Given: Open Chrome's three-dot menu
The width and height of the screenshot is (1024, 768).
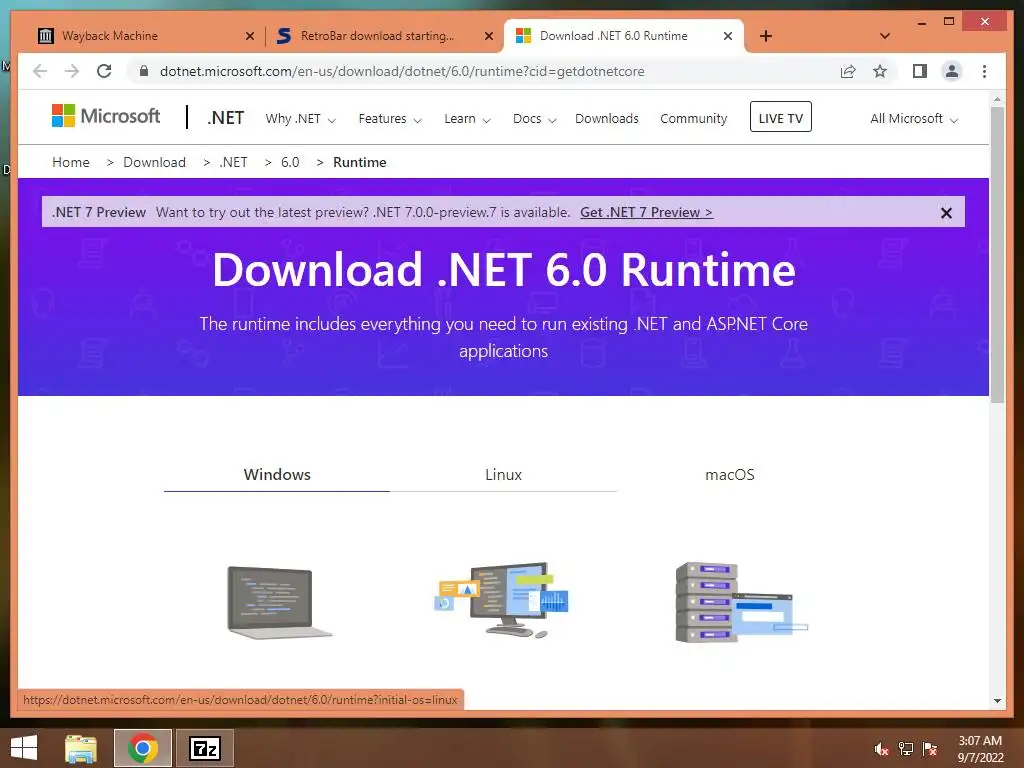Looking at the screenshot, I should pyautogui.click(x=984, y=71).
